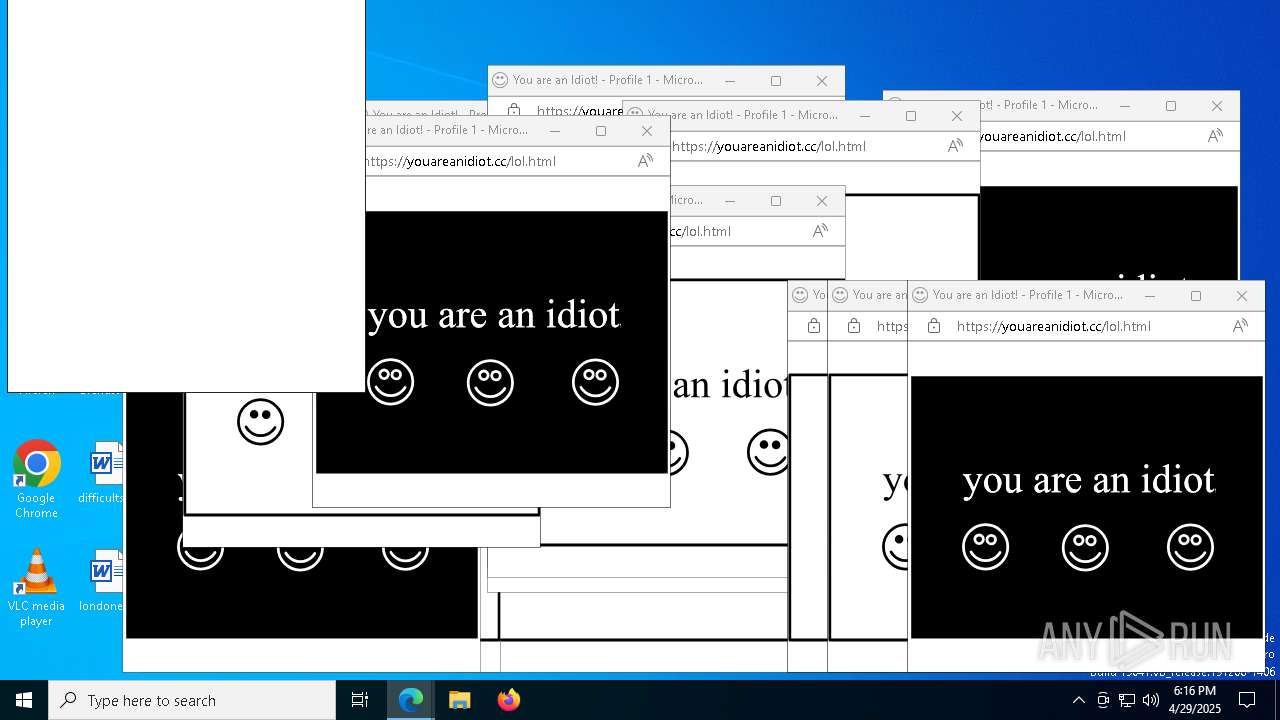Click the lock icon beside the full URL in front-right popup

coord(934,326)
